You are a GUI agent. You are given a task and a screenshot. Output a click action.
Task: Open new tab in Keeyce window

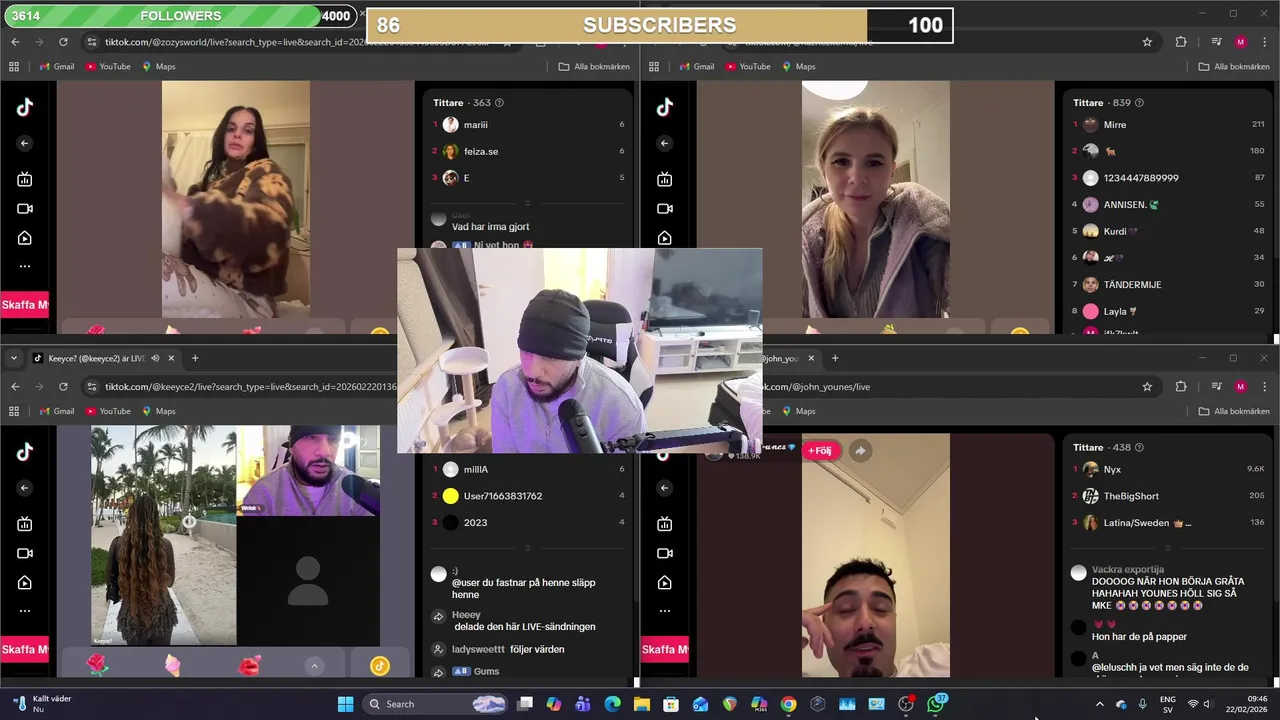point(195,358)
